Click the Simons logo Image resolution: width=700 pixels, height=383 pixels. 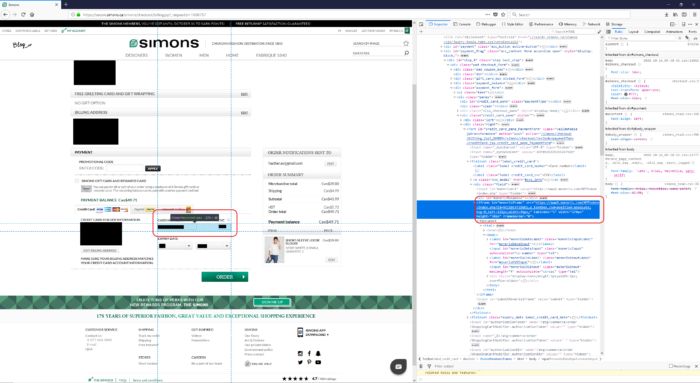click(164, 43)
